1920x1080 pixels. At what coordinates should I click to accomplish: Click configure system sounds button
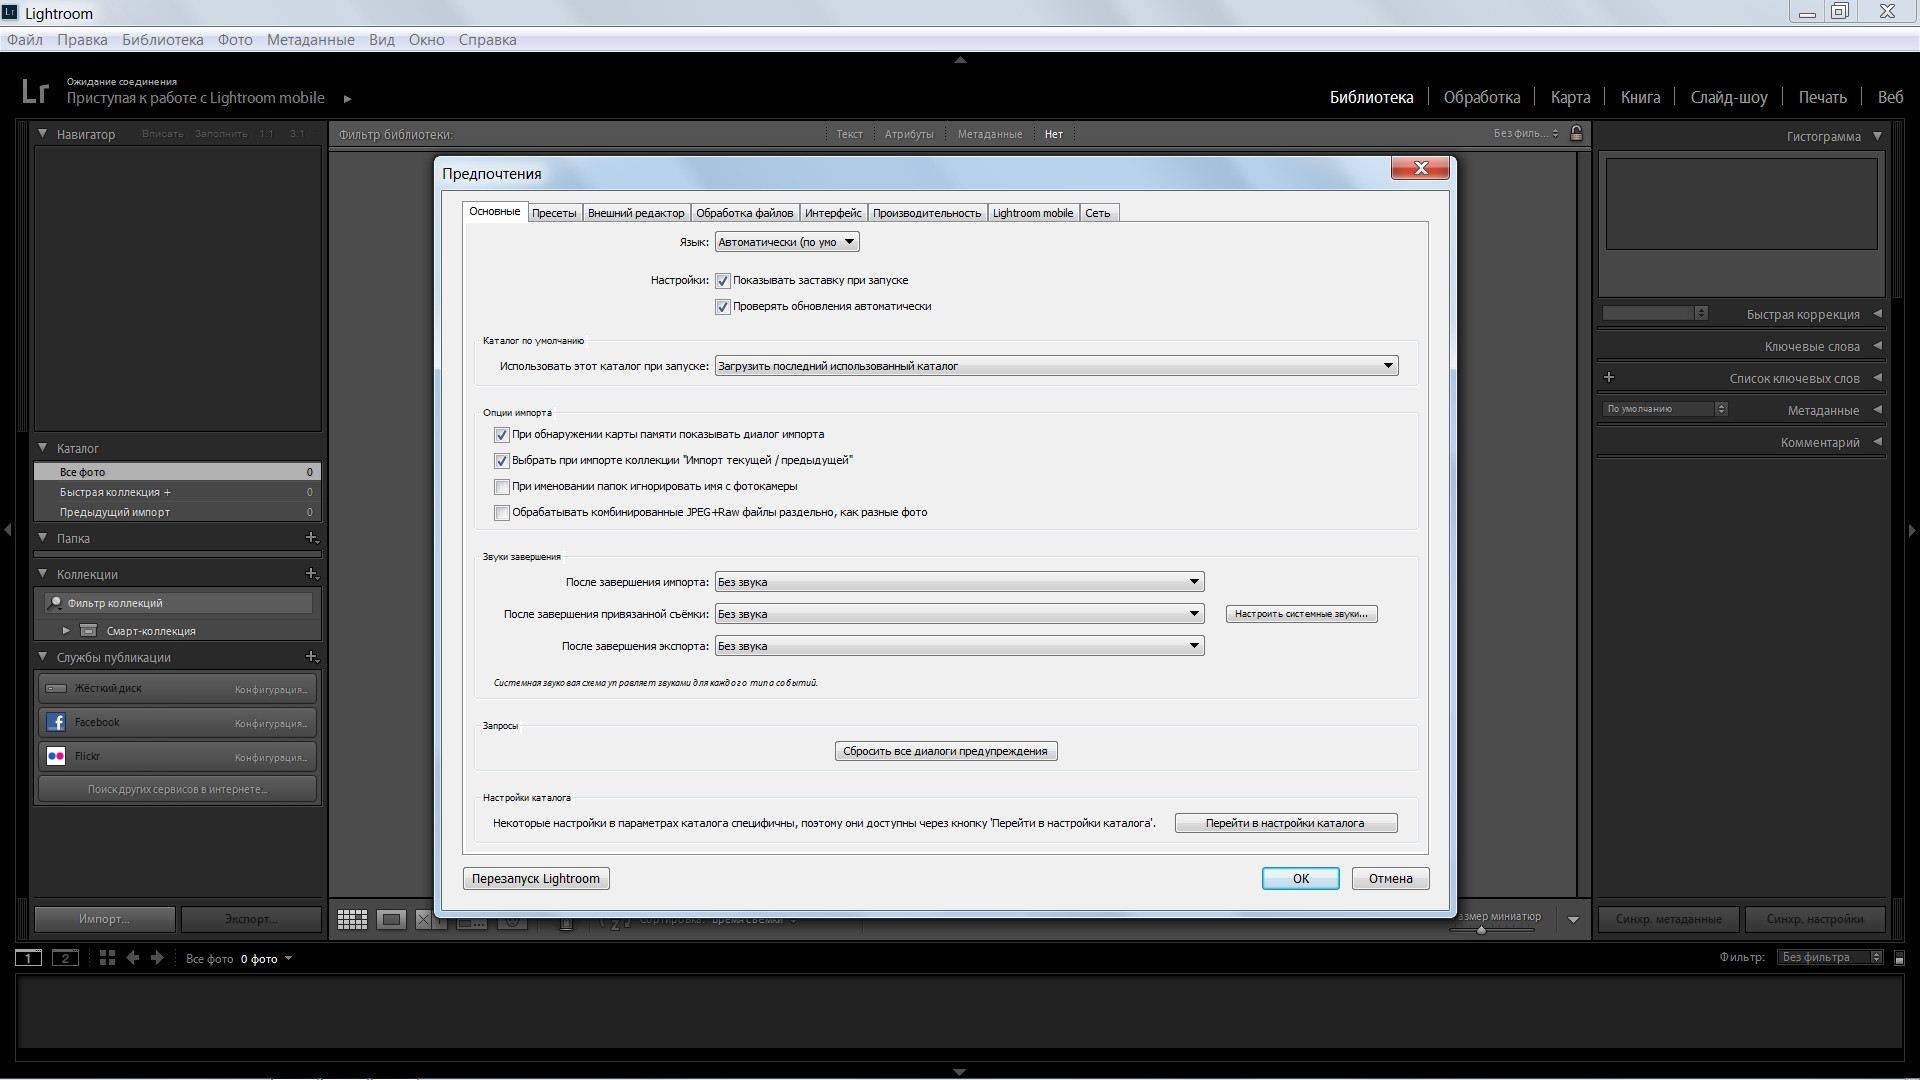click(x=1301, y=614)
